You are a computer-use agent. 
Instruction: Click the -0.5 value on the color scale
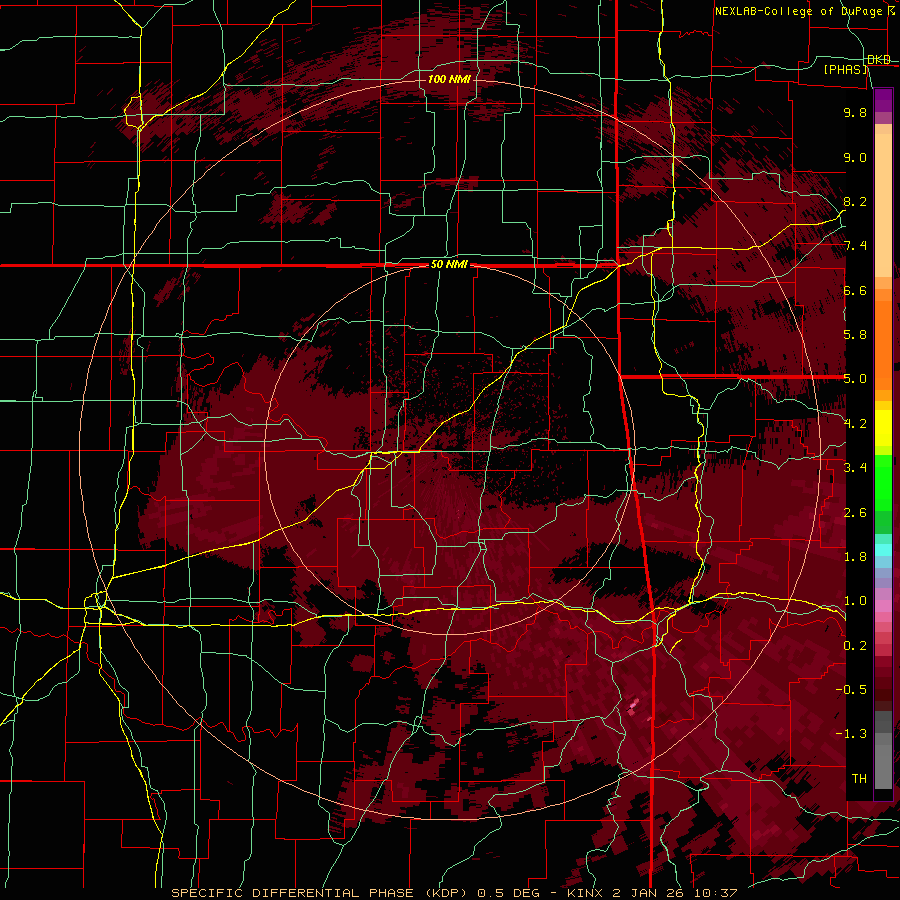click(852, 690)
